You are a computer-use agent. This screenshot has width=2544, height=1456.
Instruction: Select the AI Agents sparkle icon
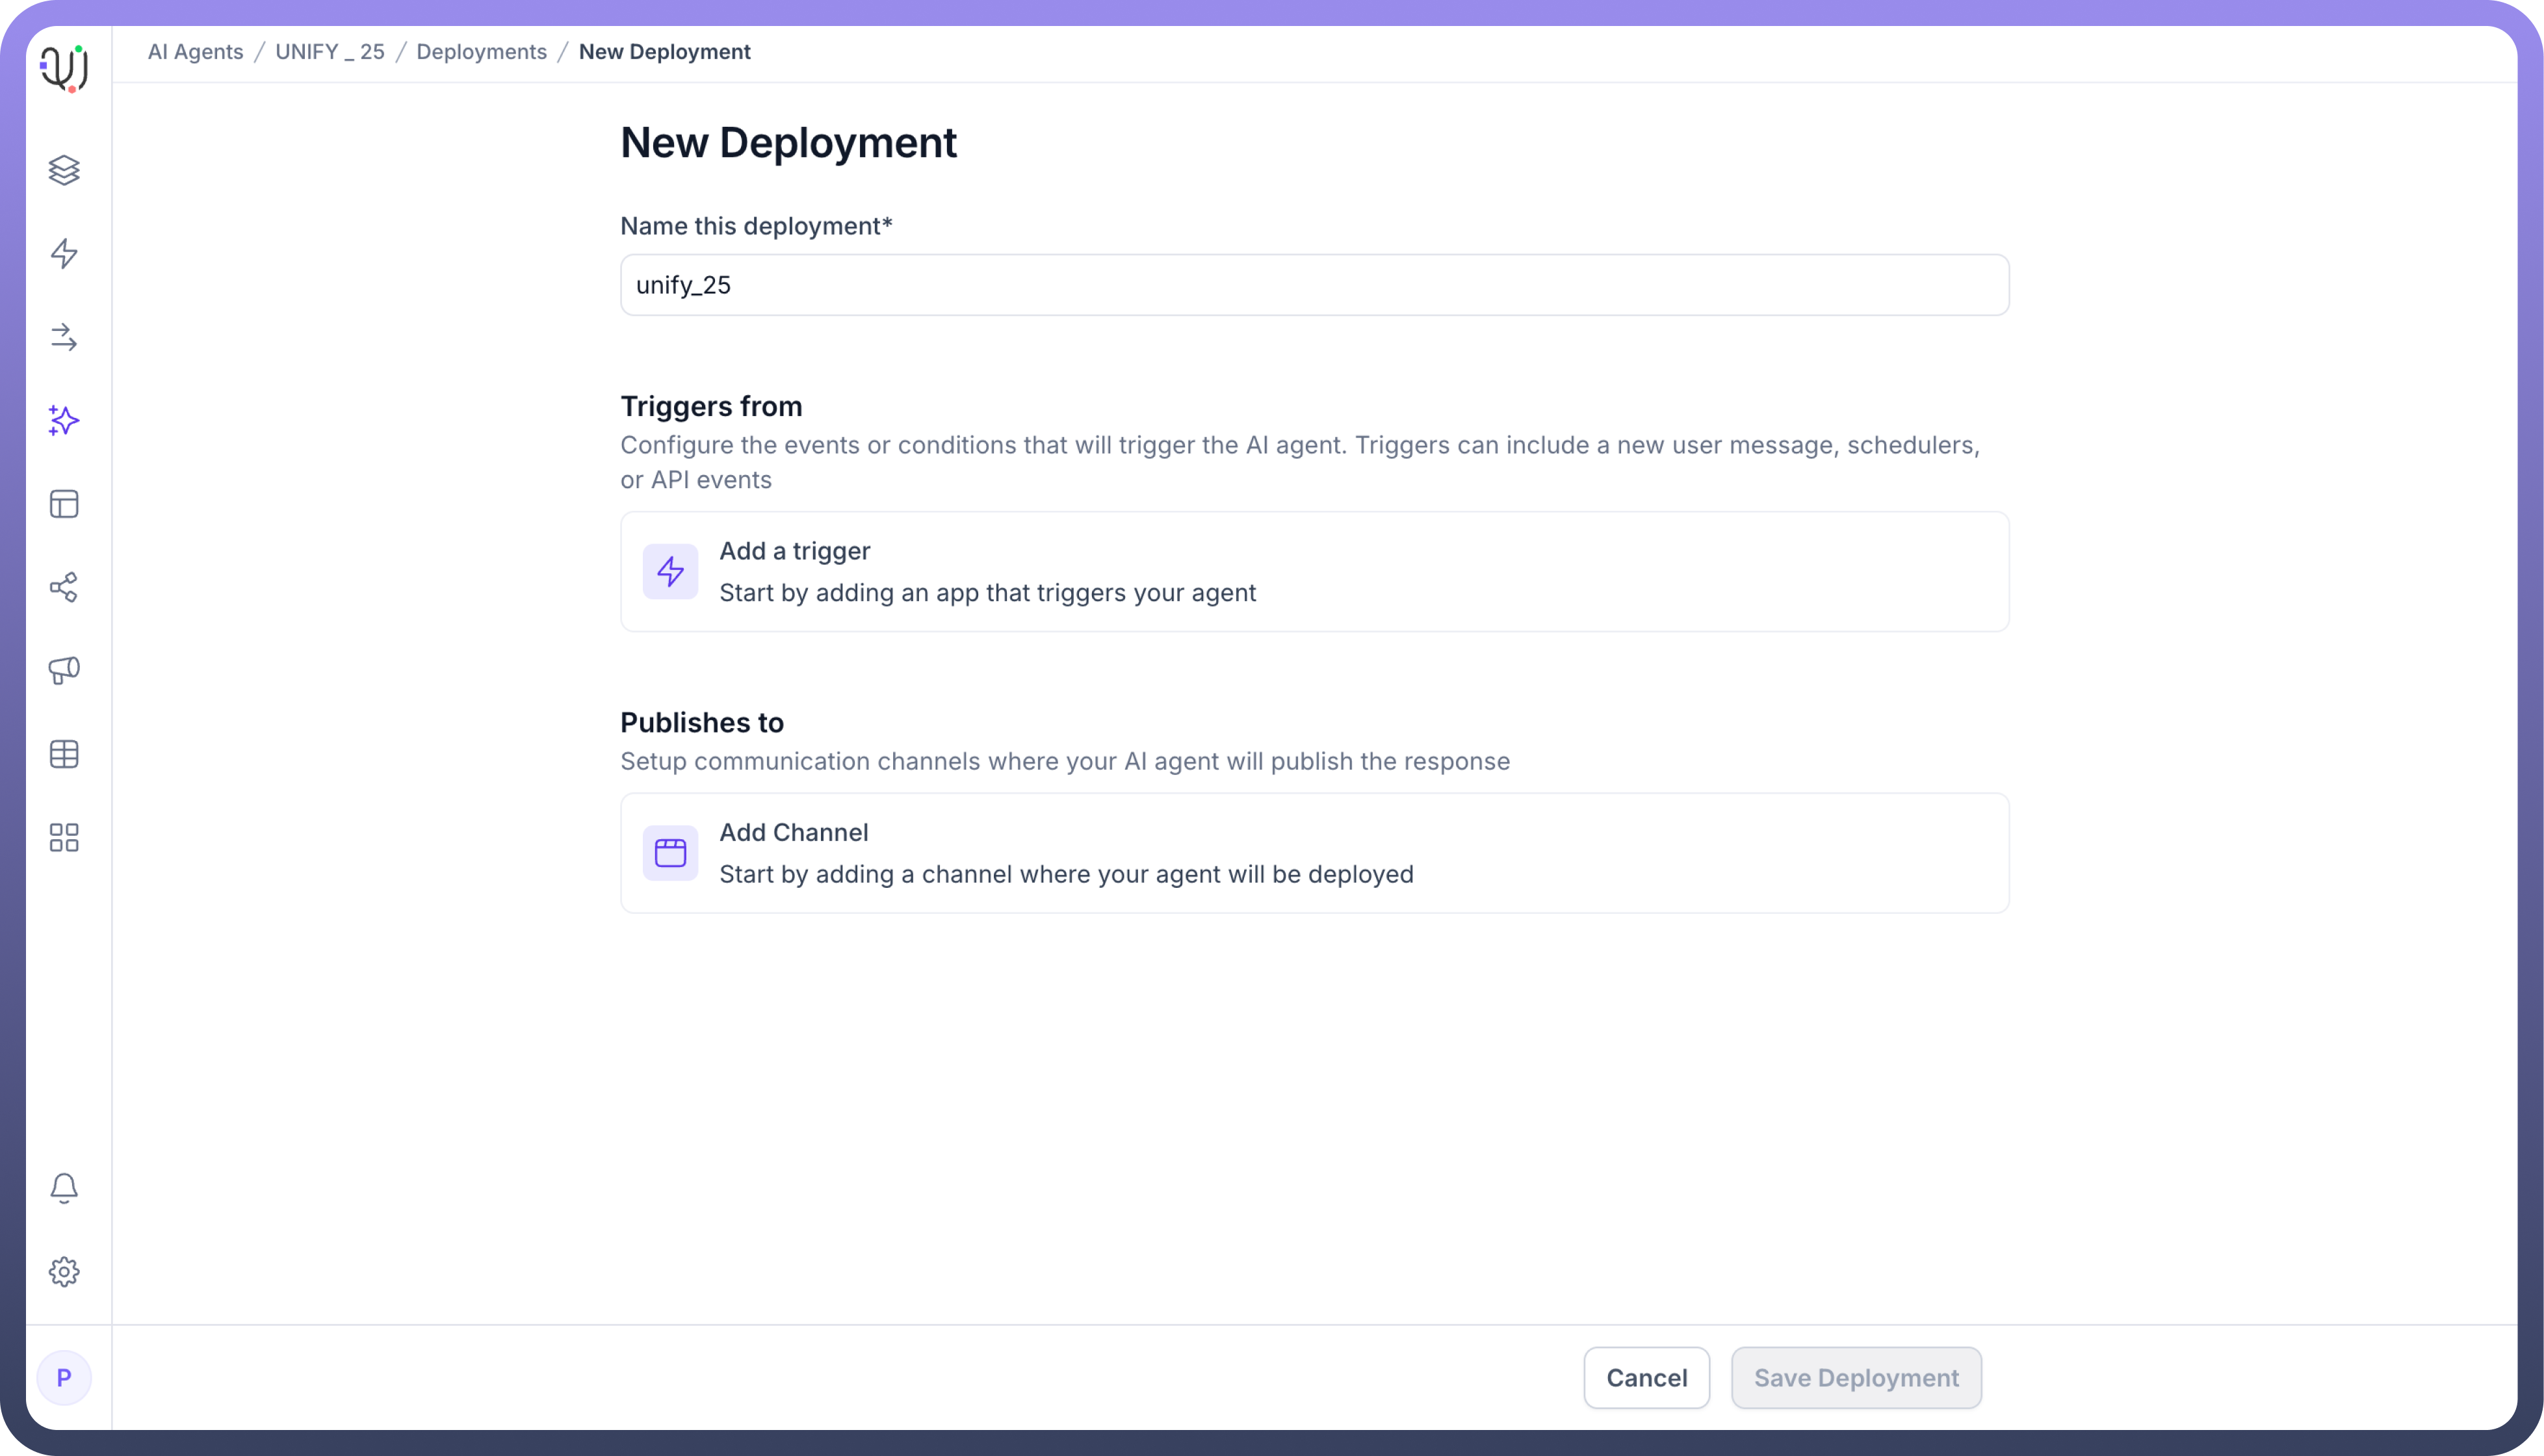point(64,420)
